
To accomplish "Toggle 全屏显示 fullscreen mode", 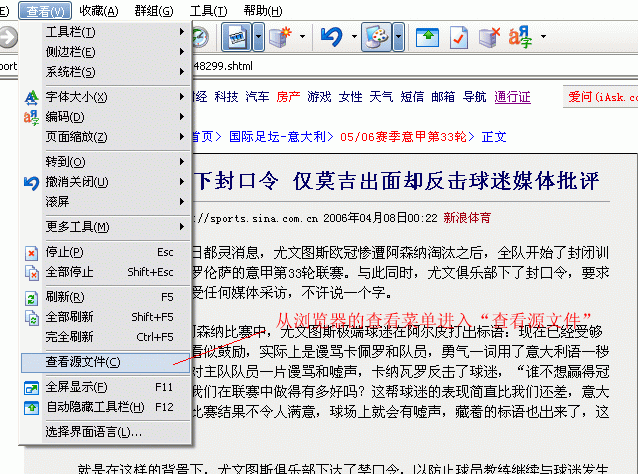I will click(77, 386).
